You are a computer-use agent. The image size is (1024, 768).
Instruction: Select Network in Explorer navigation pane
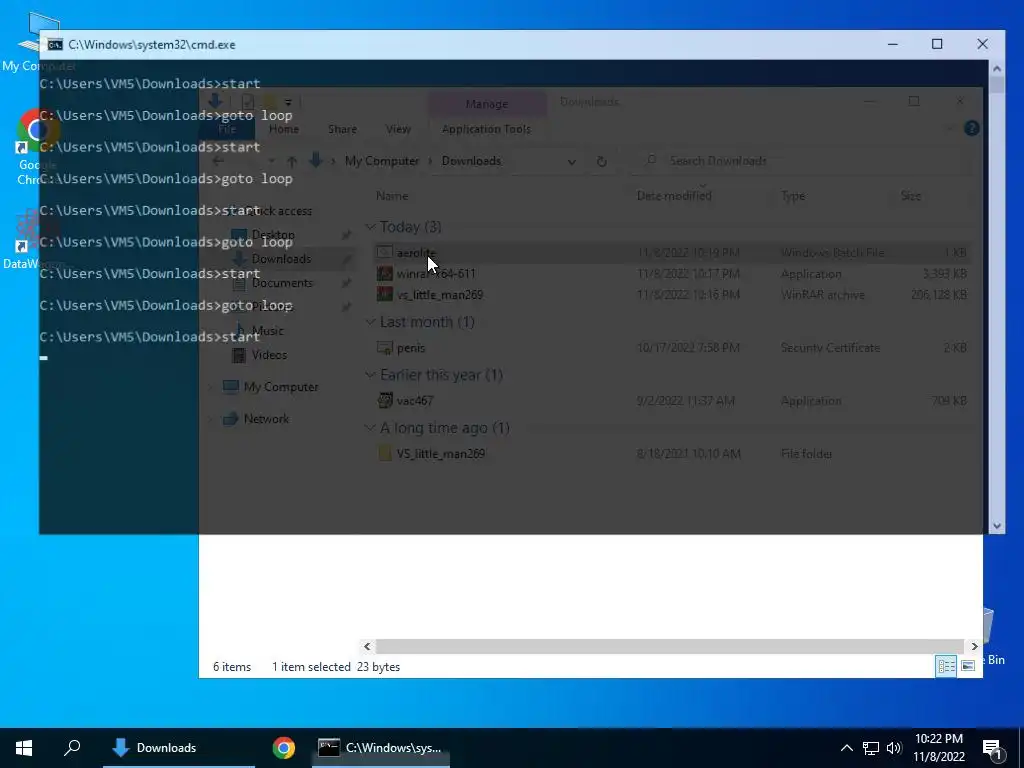coord(266,419)
